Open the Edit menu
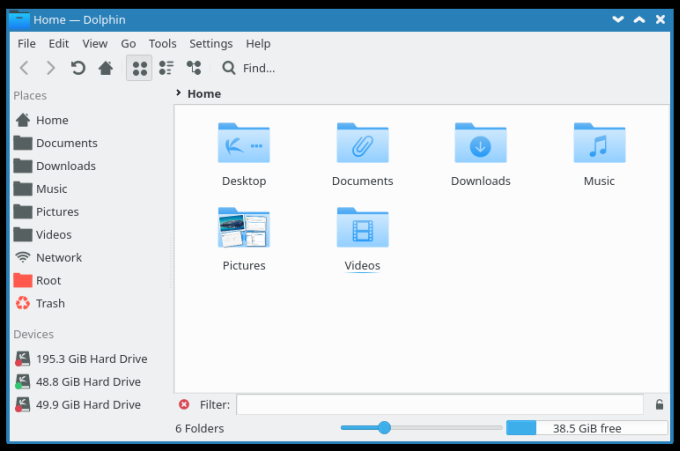The height and width of the screenshot is (451, 680). [59, 44]
